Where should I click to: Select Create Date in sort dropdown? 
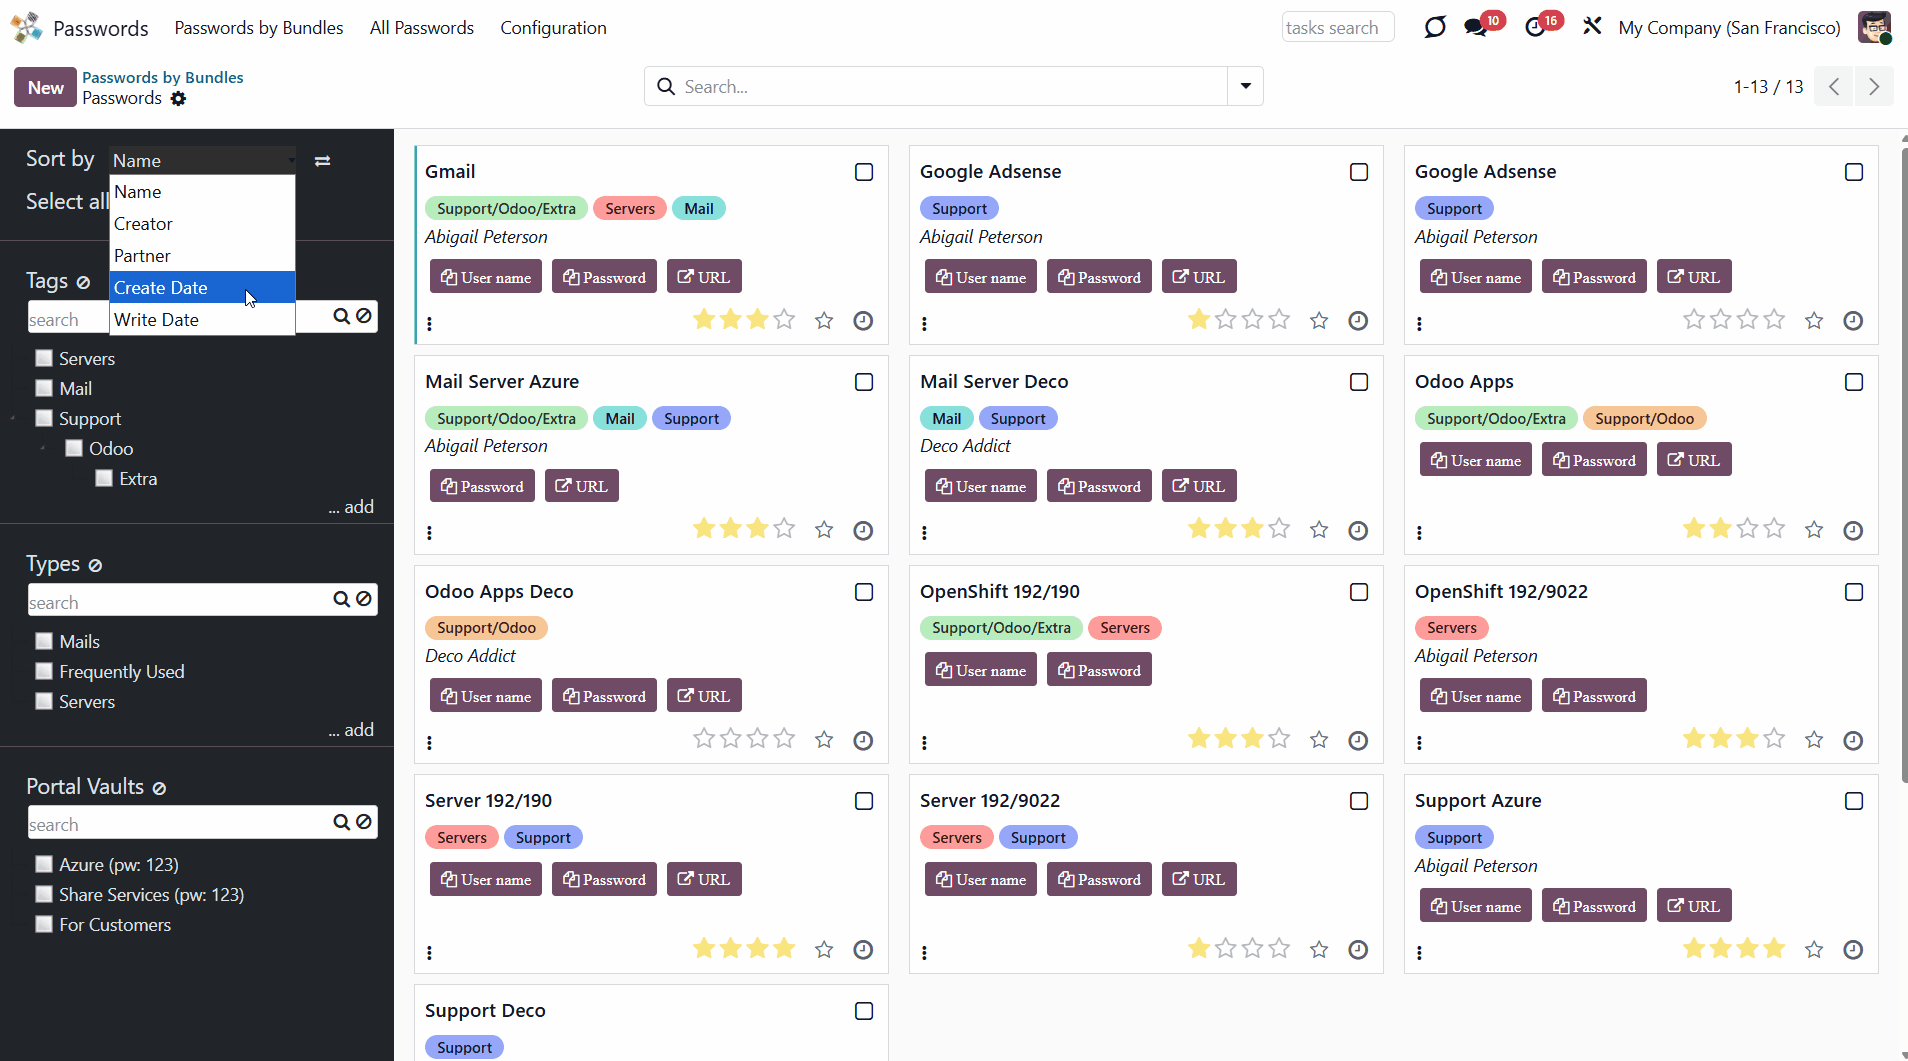[161, 288]
